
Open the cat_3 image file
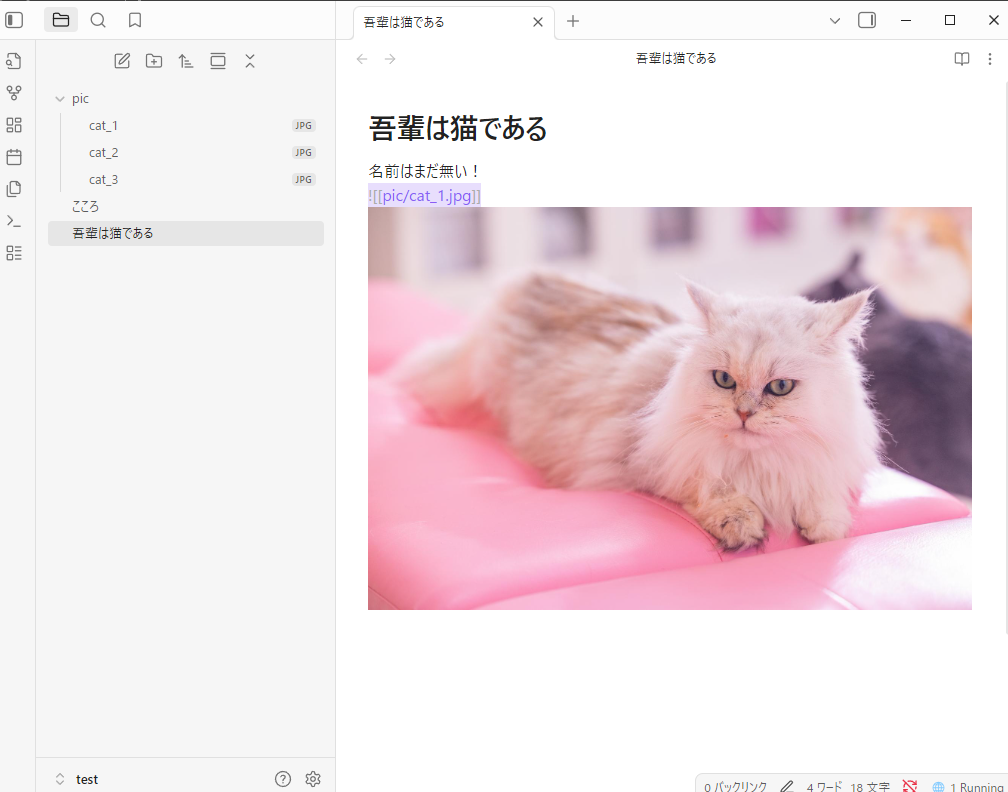coord(186,180)
